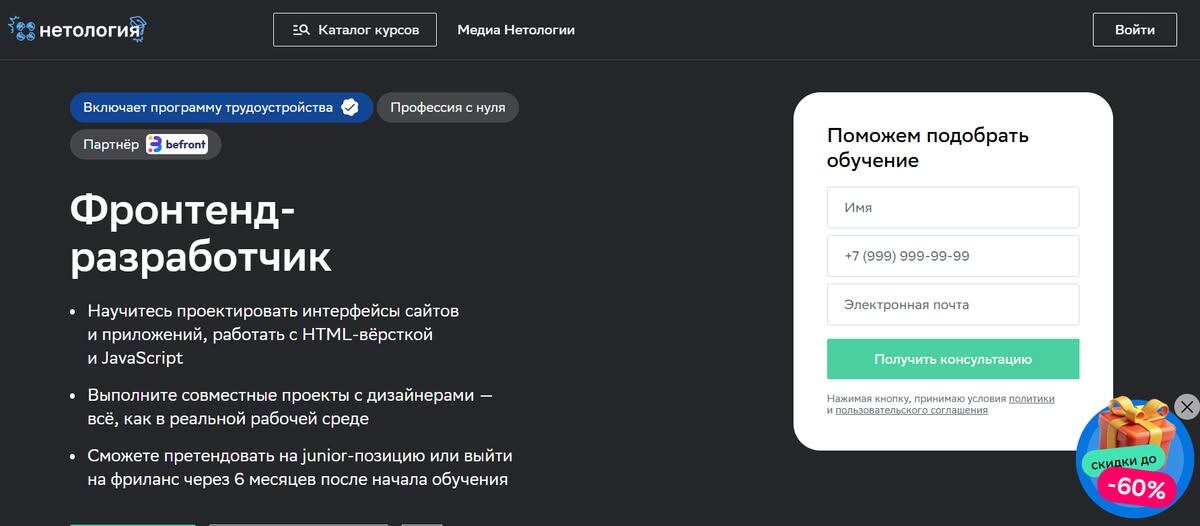
Task: Click the pink -60% discount label
Action: click(x=1136, y=489)
